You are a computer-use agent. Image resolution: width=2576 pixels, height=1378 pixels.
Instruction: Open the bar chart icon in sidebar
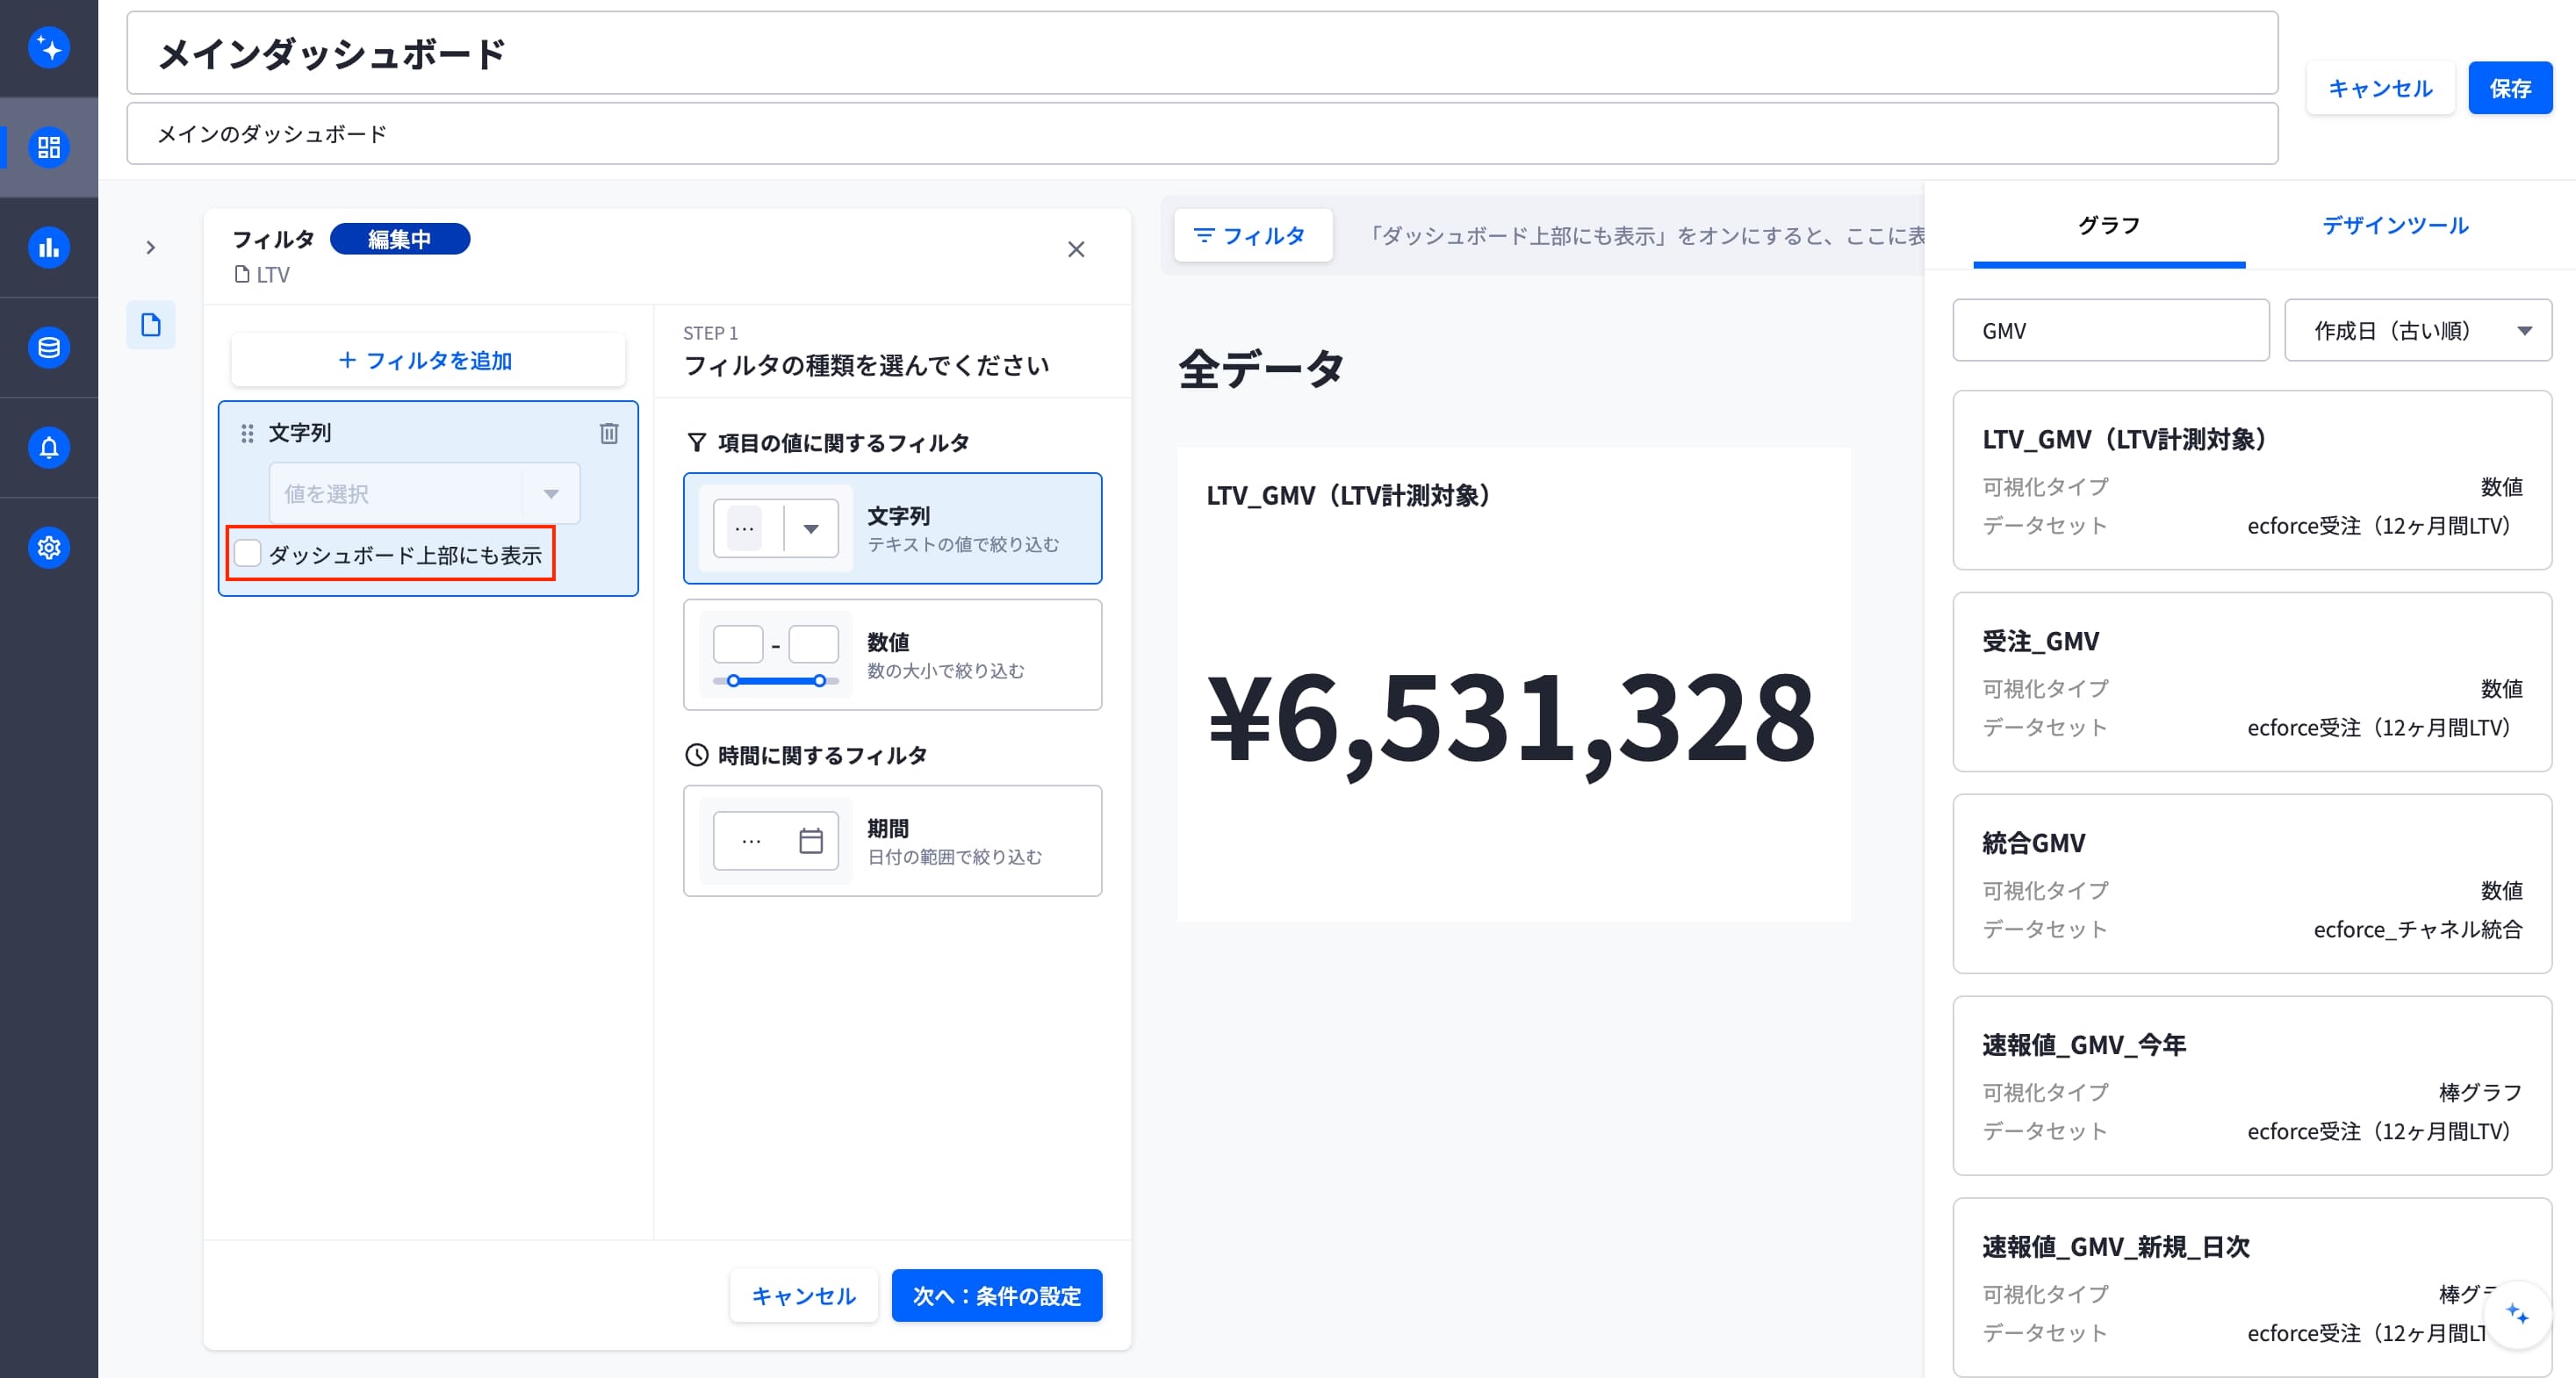[48, 247]
